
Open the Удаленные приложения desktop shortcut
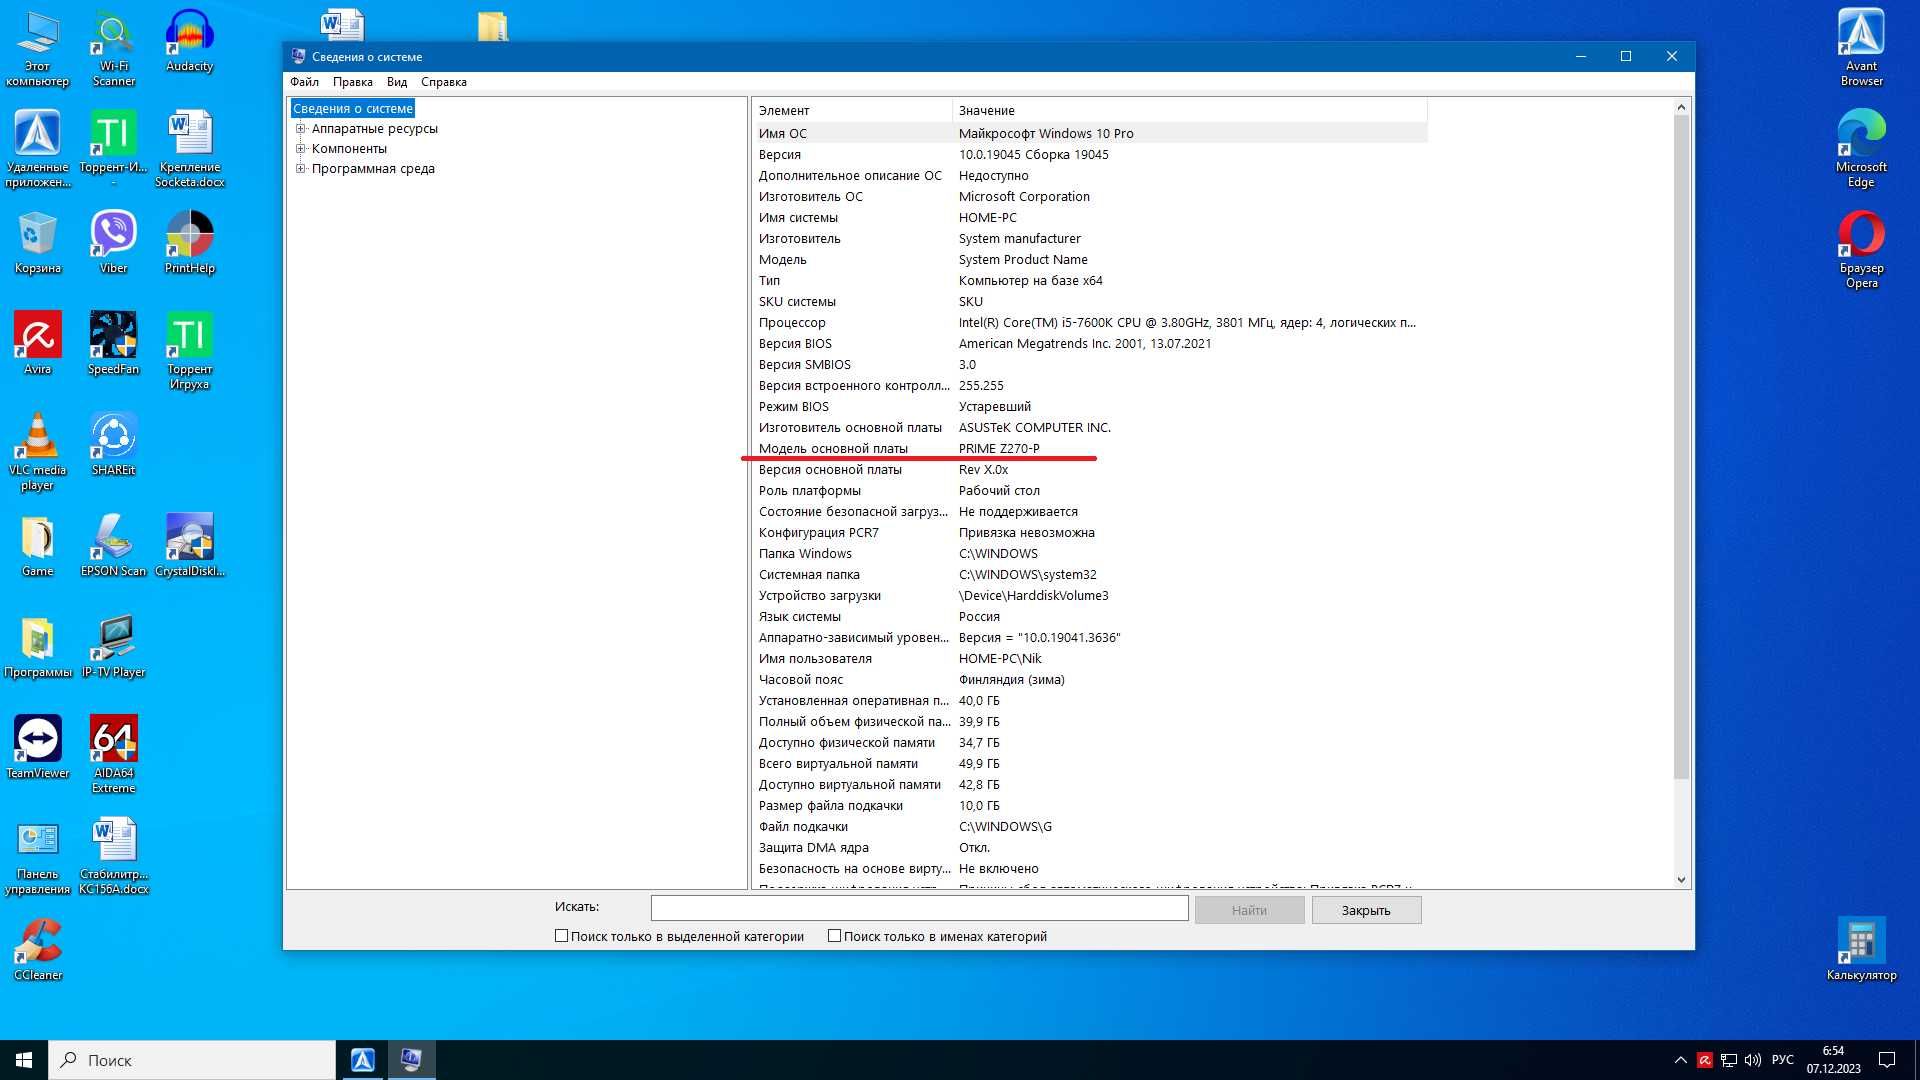point(37,148)
